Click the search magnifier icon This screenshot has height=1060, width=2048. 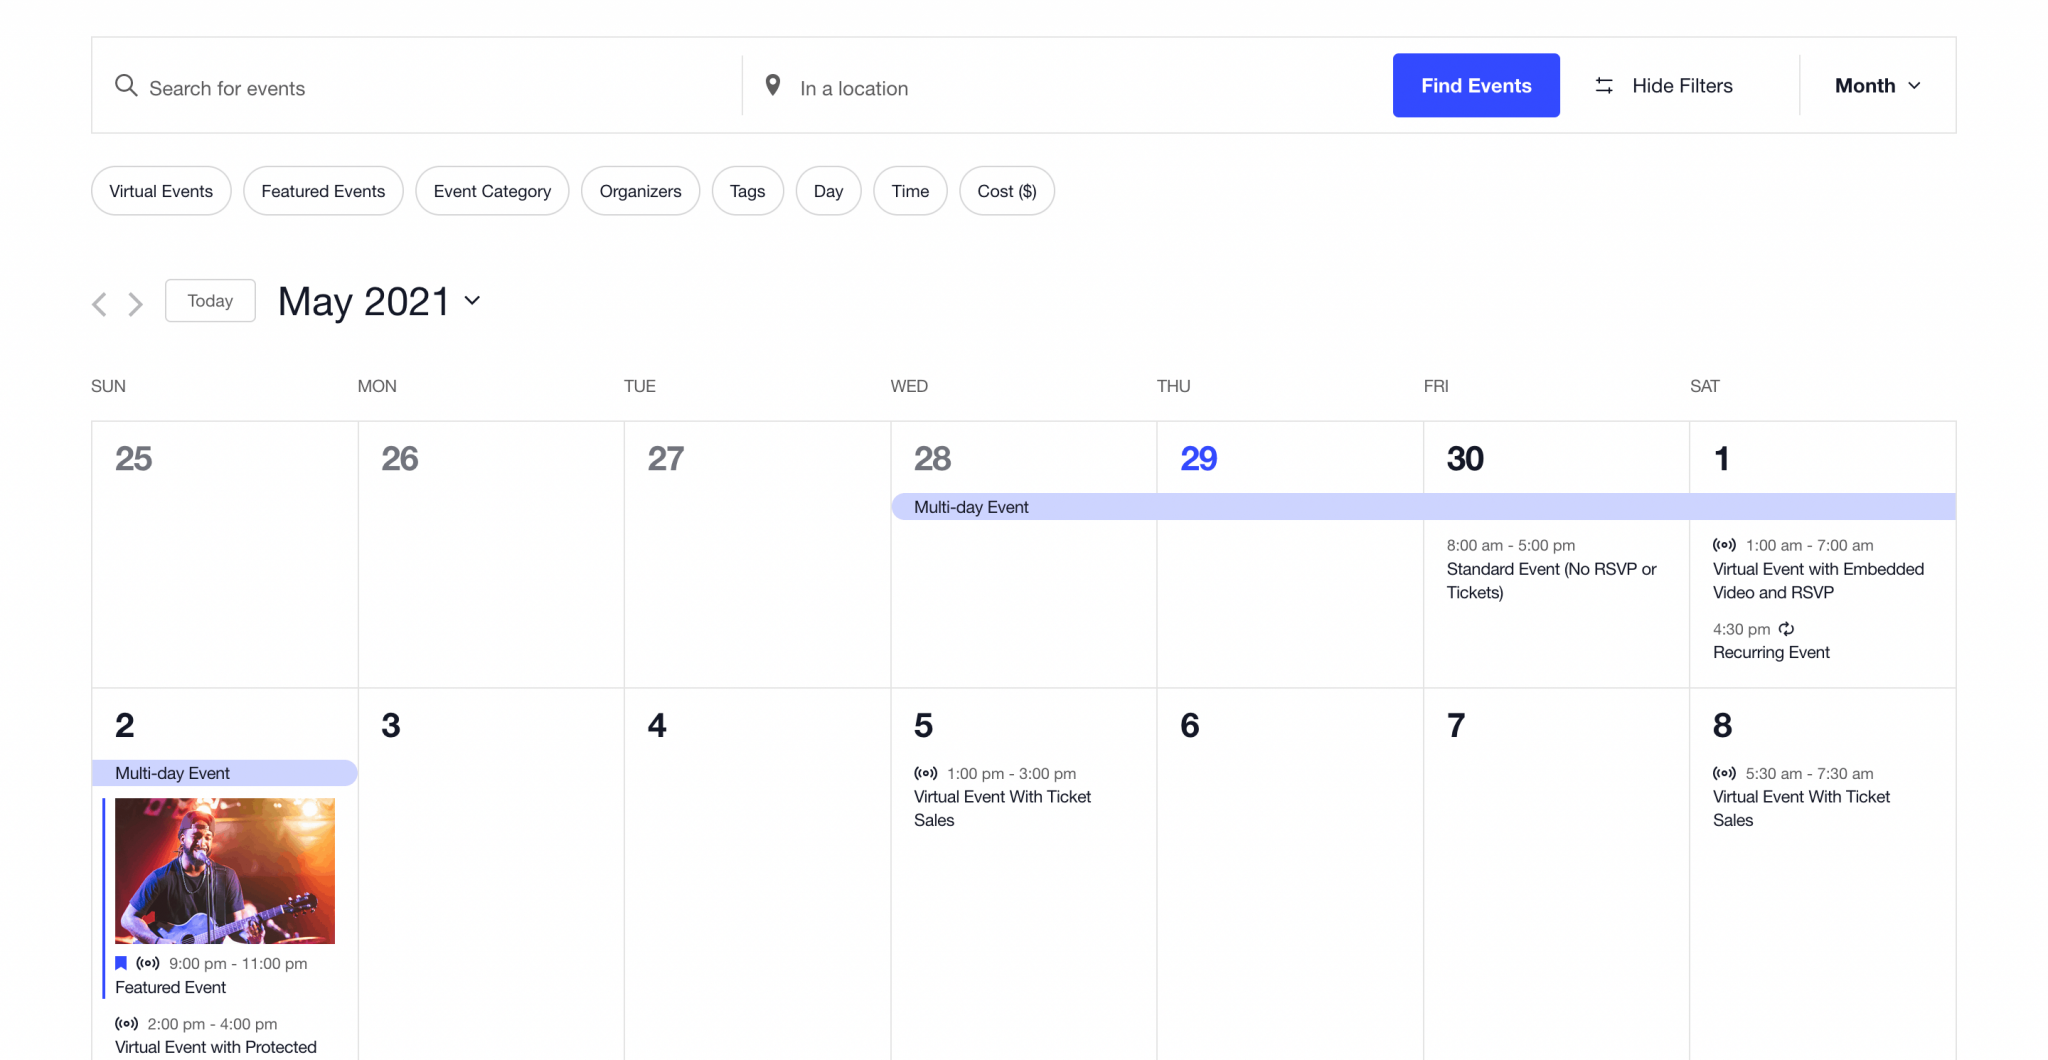coord(126,86)
